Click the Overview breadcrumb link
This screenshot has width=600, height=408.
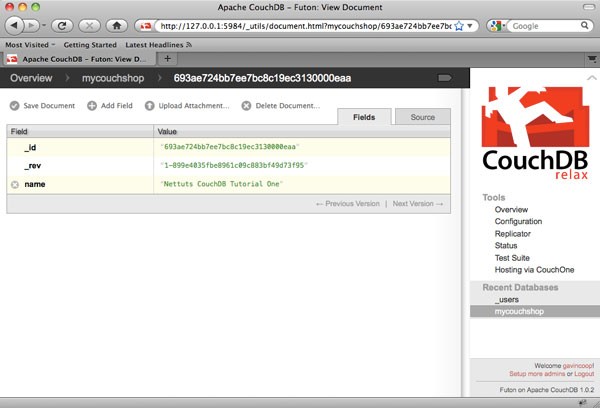pos(31,78)
